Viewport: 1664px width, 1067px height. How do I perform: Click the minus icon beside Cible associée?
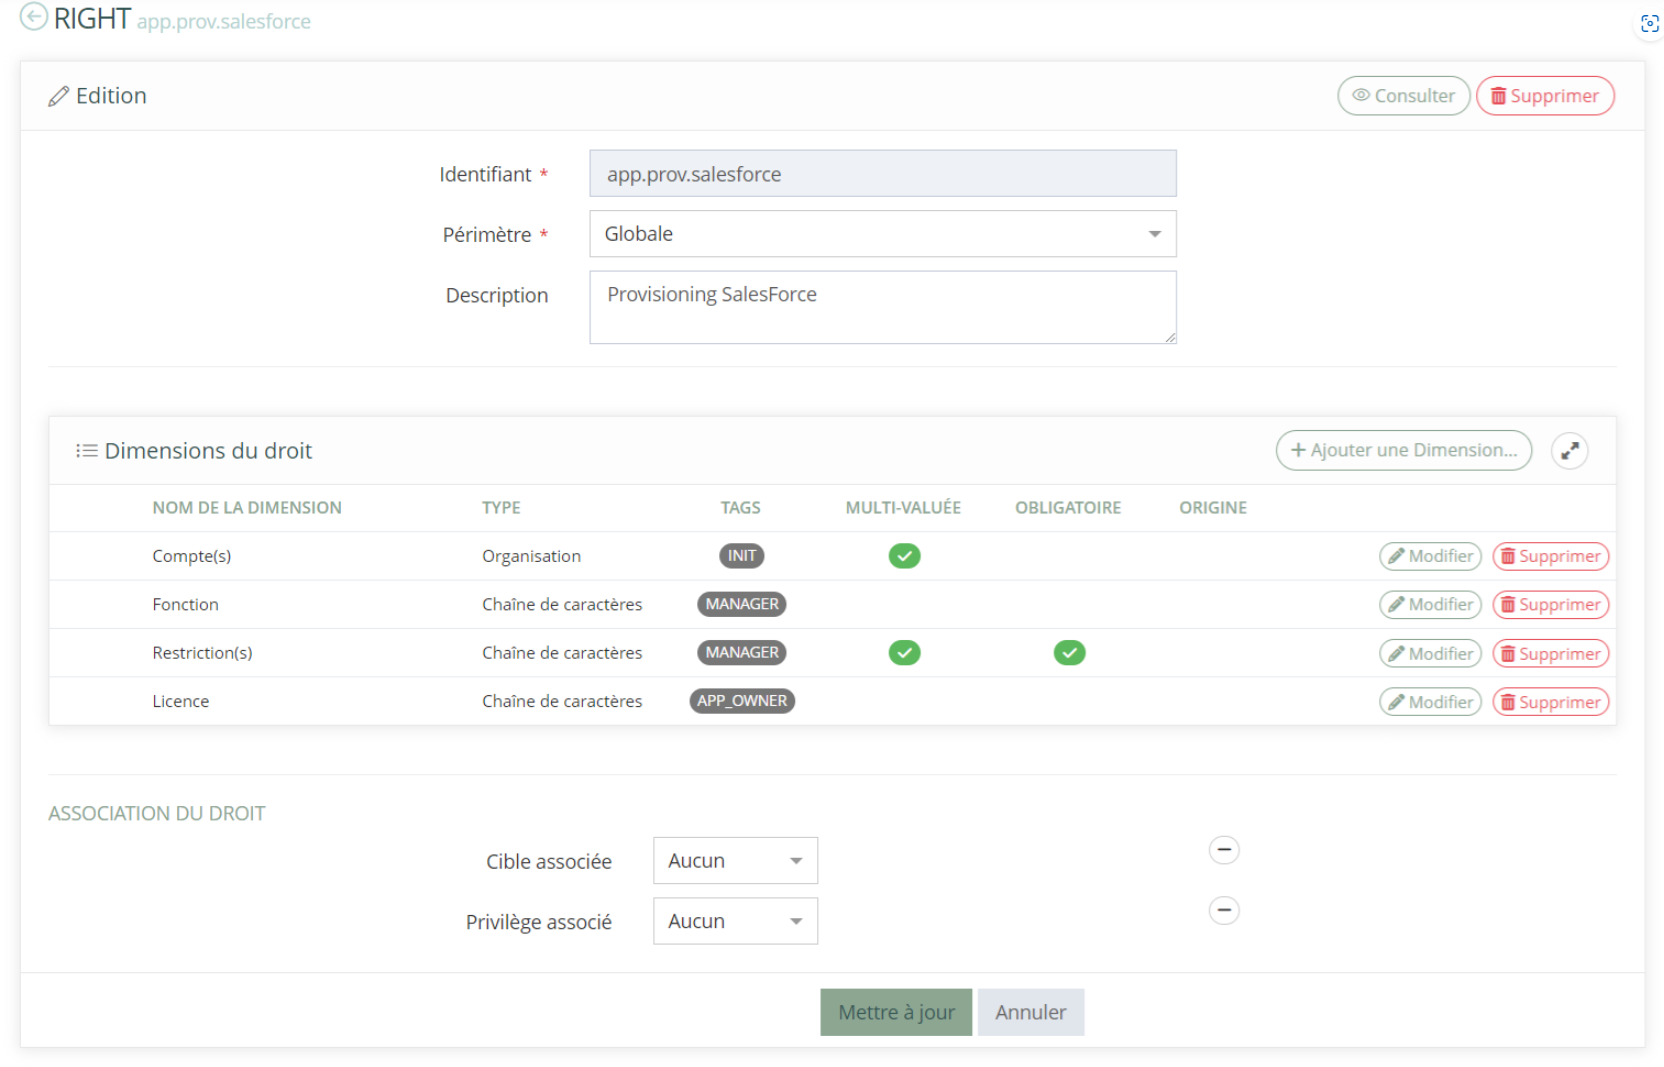coord(1223,850)
